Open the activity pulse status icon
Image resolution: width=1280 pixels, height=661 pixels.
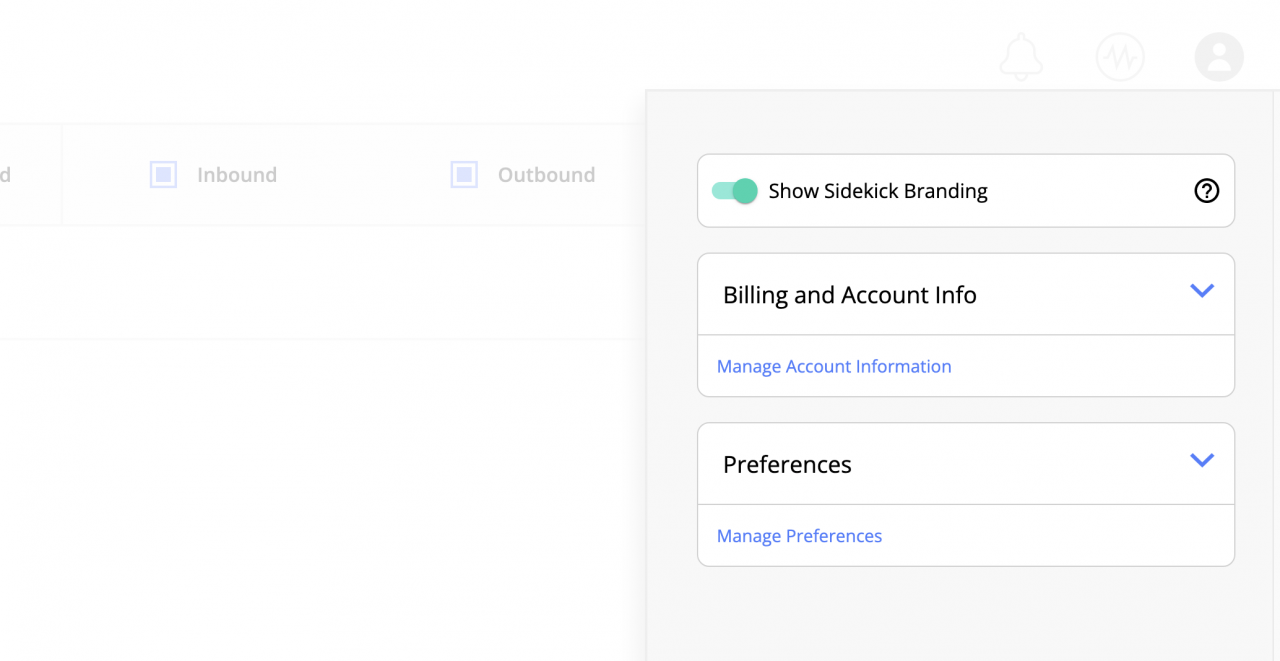pyautogui.click(x=1120, y=57)
